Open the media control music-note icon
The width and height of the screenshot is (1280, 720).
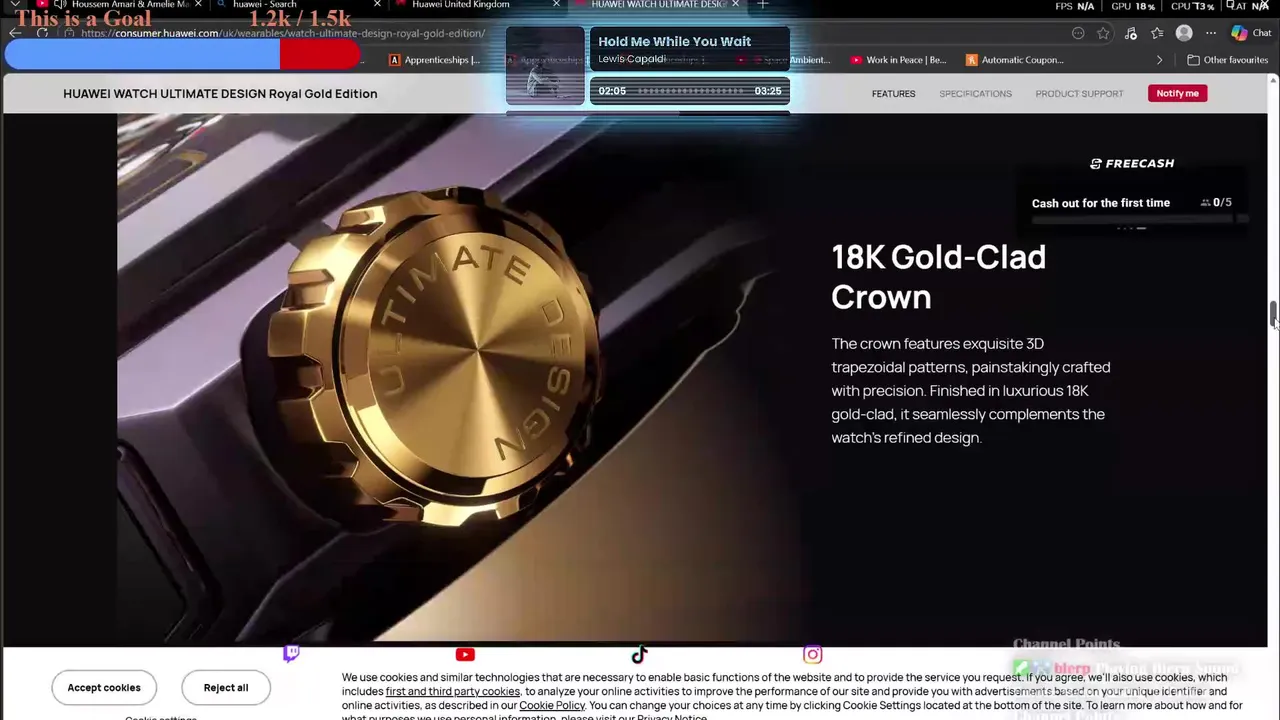pos(1131,33)
